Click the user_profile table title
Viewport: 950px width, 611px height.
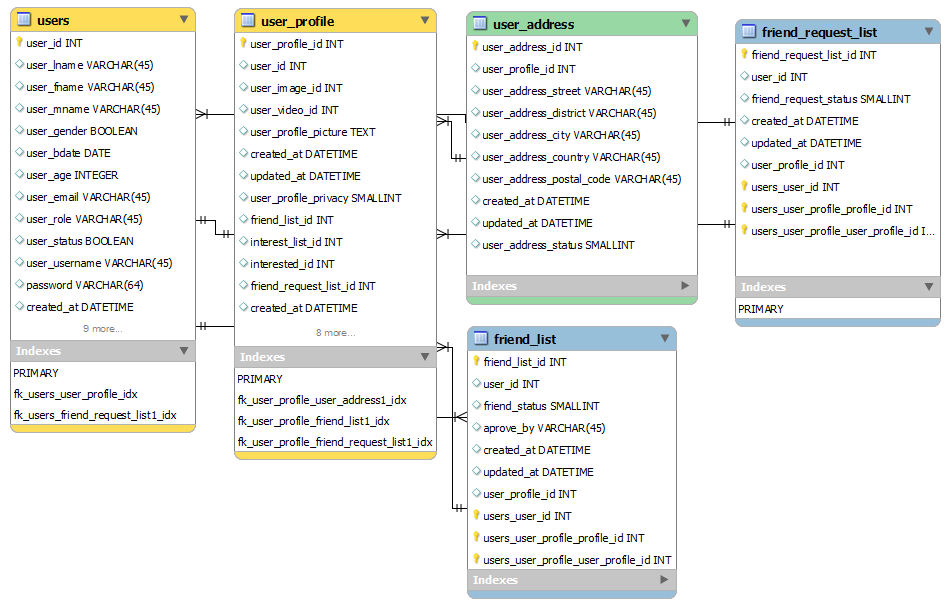click(297, 21)
